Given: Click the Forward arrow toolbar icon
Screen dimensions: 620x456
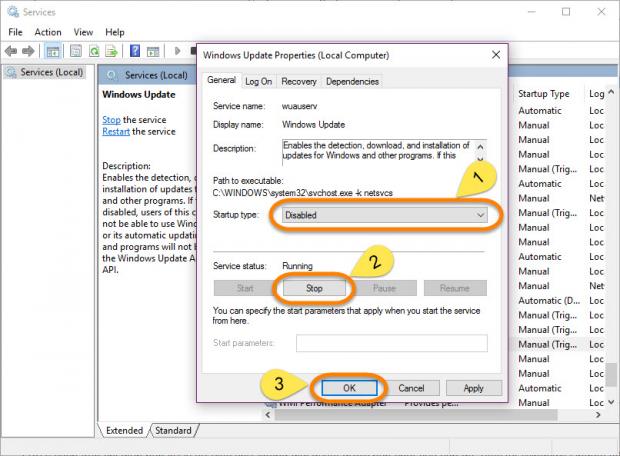Looking at the screenshot, I should coord(28,51).
